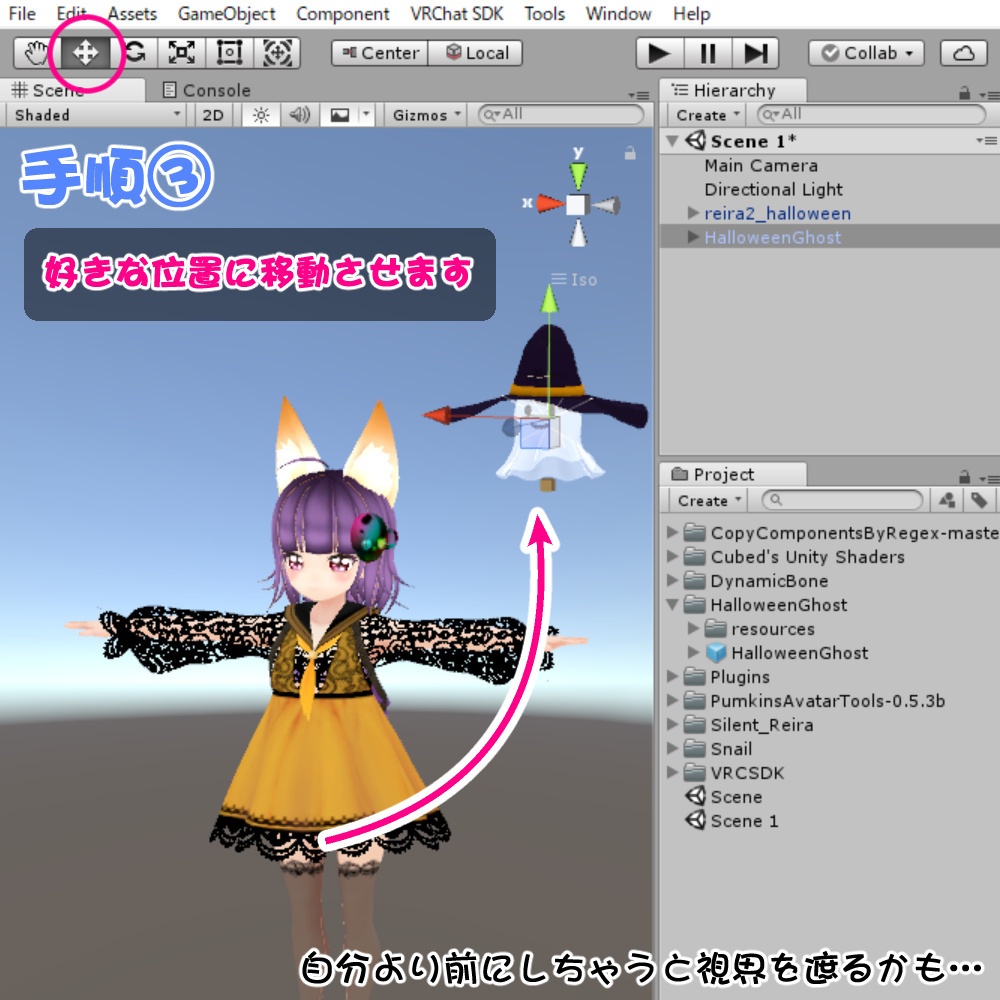
Task: Click Create in the Hierarchy panel
Action: click(x=702, y=115)
